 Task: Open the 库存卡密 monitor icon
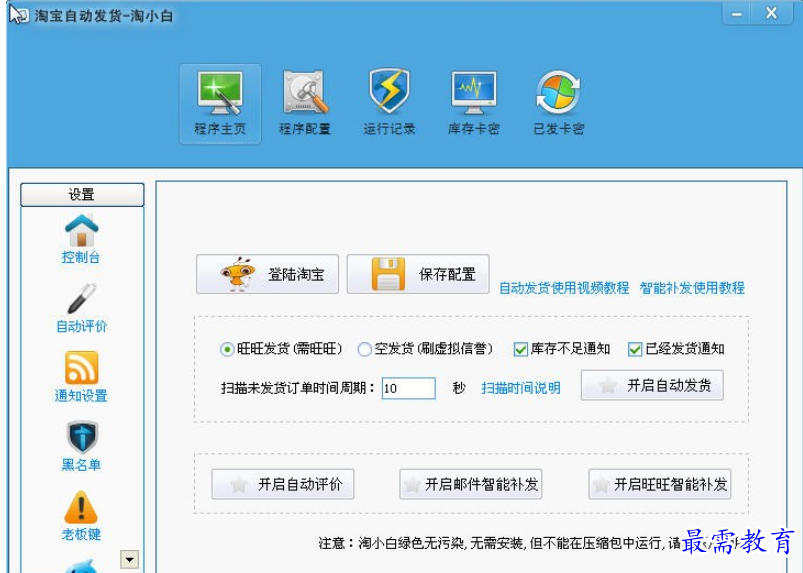point(474,104)
